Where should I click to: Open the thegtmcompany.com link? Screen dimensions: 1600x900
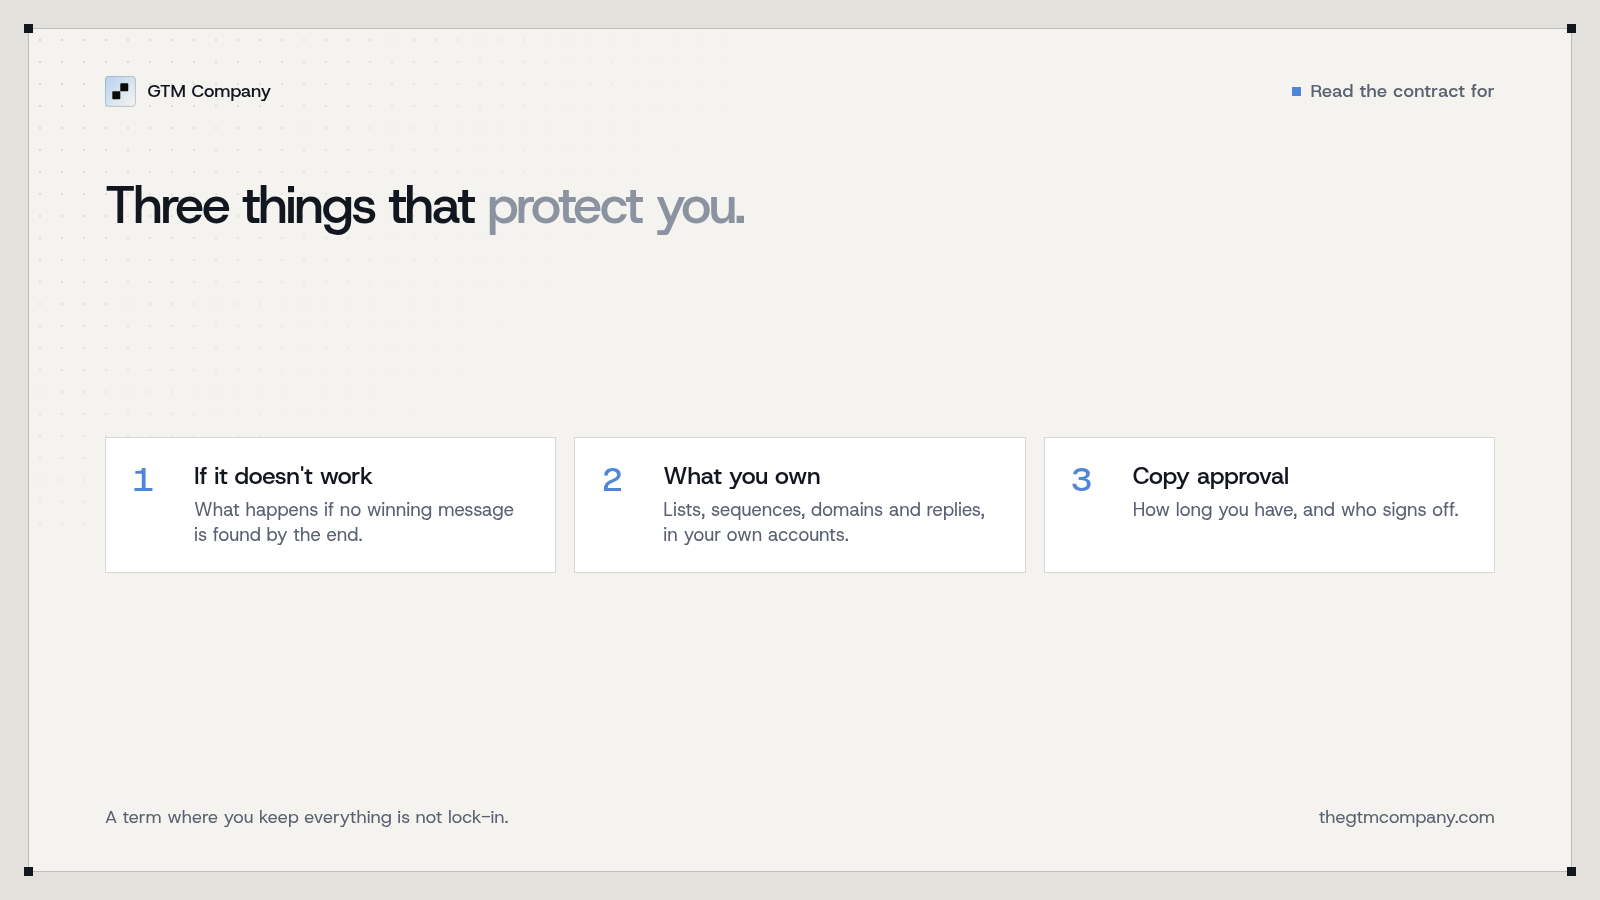point(1406,817)
